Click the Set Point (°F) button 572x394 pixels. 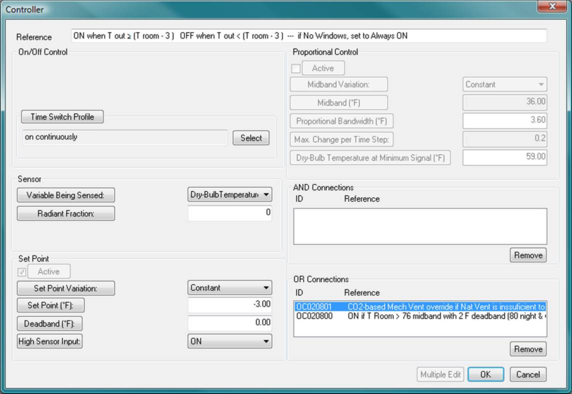51,305
